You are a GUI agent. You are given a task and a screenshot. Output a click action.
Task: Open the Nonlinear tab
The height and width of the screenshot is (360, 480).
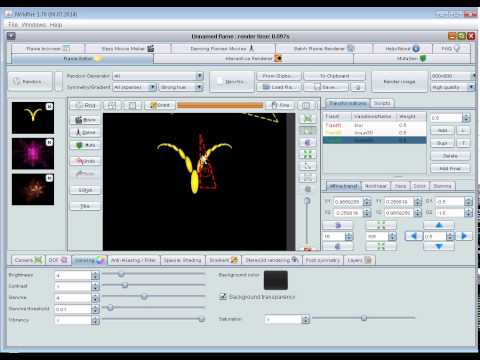pyautogui.click(x=376, y=186)
